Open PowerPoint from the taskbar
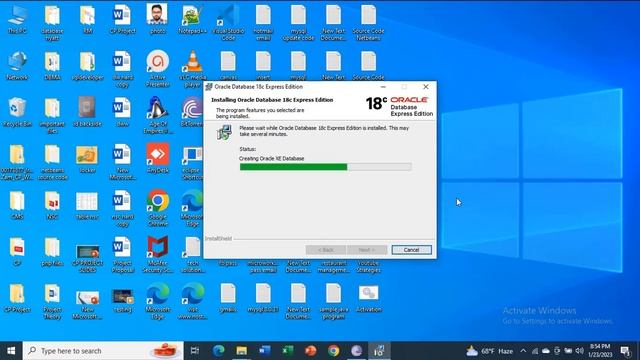This screenshot has height=360, width=640. click(x=311, y=351)
